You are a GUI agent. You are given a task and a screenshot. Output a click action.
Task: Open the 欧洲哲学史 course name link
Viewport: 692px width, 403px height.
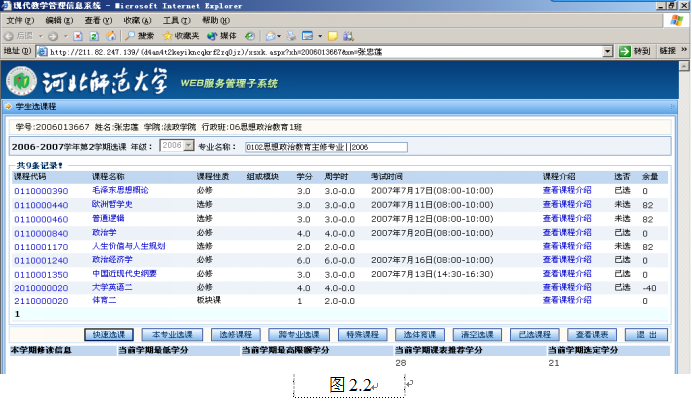tap(112, 204)
